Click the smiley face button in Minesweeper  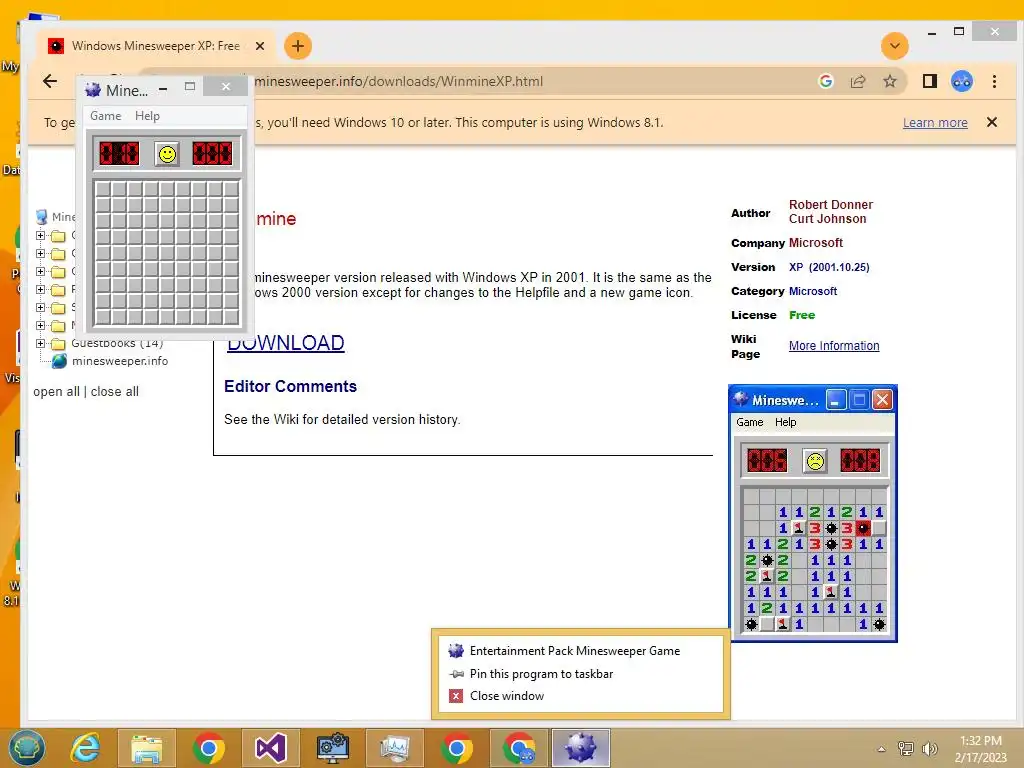[x=167, y=154]
